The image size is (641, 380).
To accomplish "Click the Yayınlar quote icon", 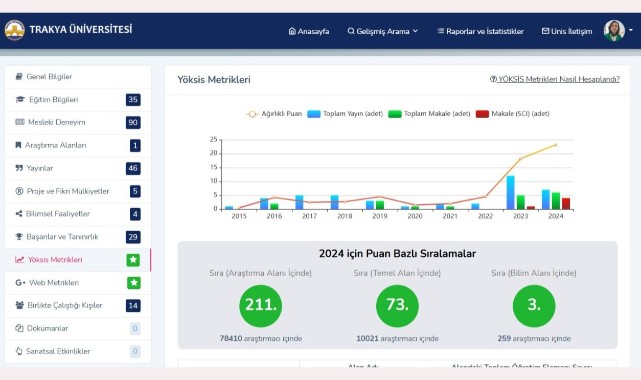I will click(19, 168).
